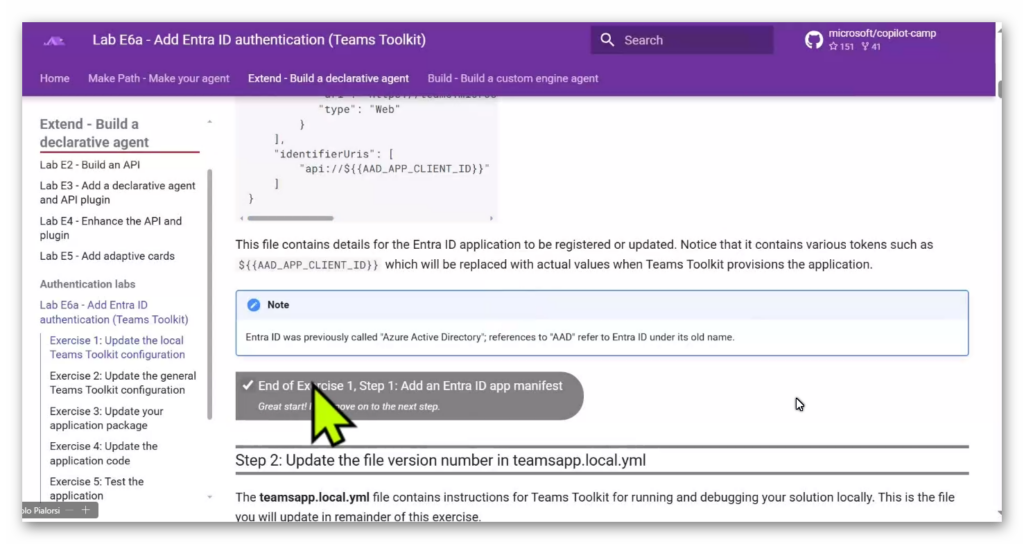The image size is (1024, 544).
Task: Go to Exercise 3: Update your application package
Action: click(x=106, y=418)
